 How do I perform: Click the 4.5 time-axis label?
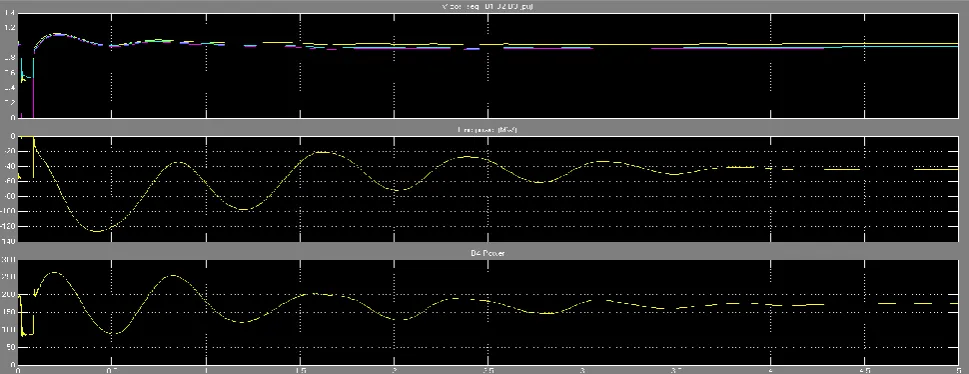point(865,370)
